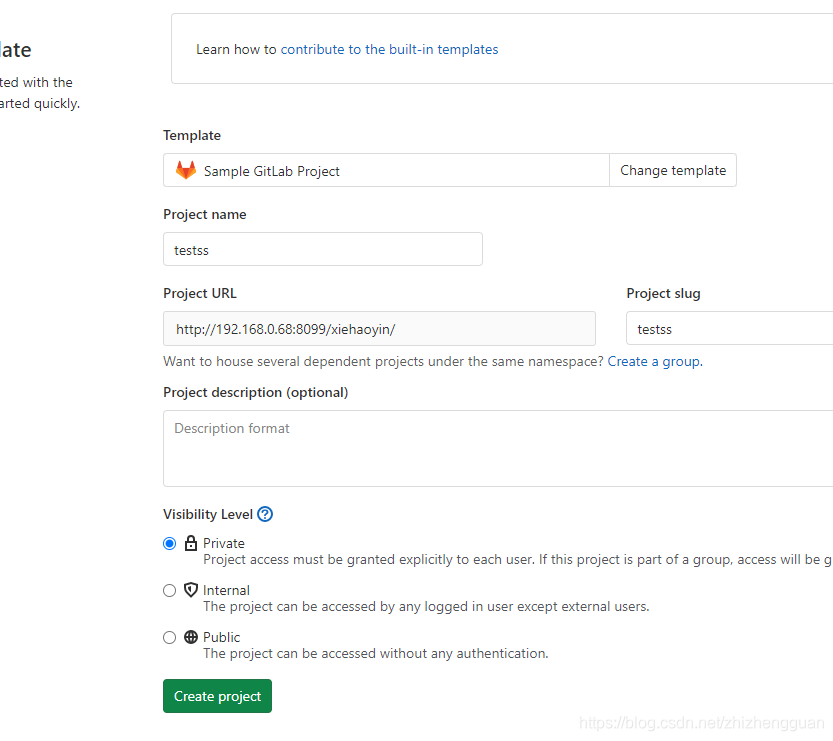This screenshot has width=833, height=741.
Task: Click the Private lock icon
Action: pos(191,543)
